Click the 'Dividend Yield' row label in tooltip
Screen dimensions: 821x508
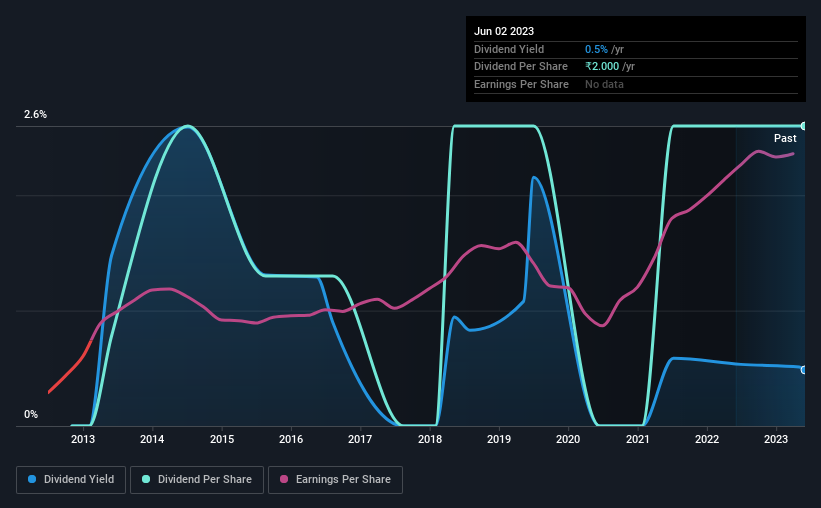click(x=509, y=49)
